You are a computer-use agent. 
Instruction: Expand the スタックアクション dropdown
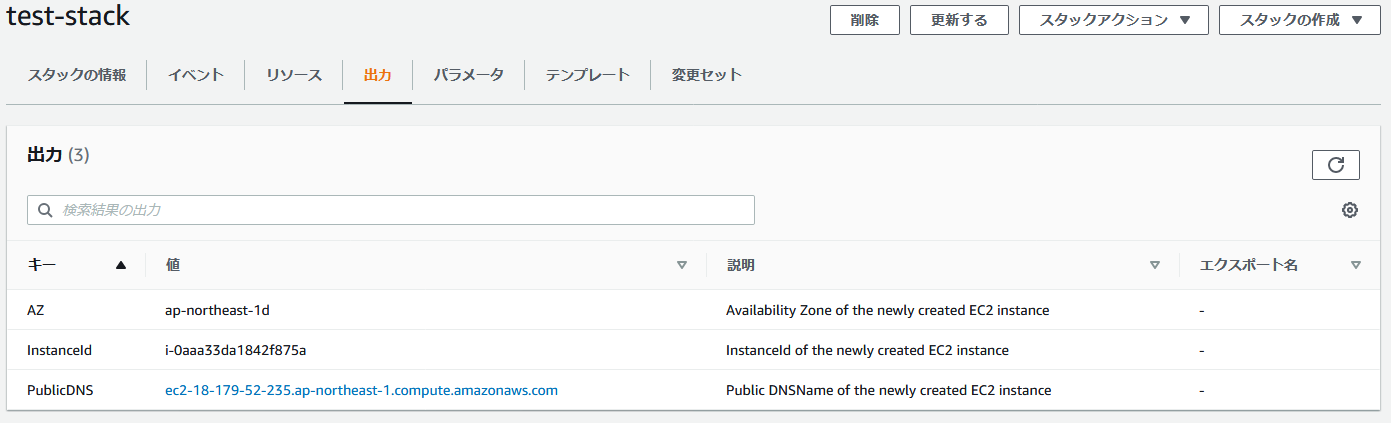click(1113, 20)
